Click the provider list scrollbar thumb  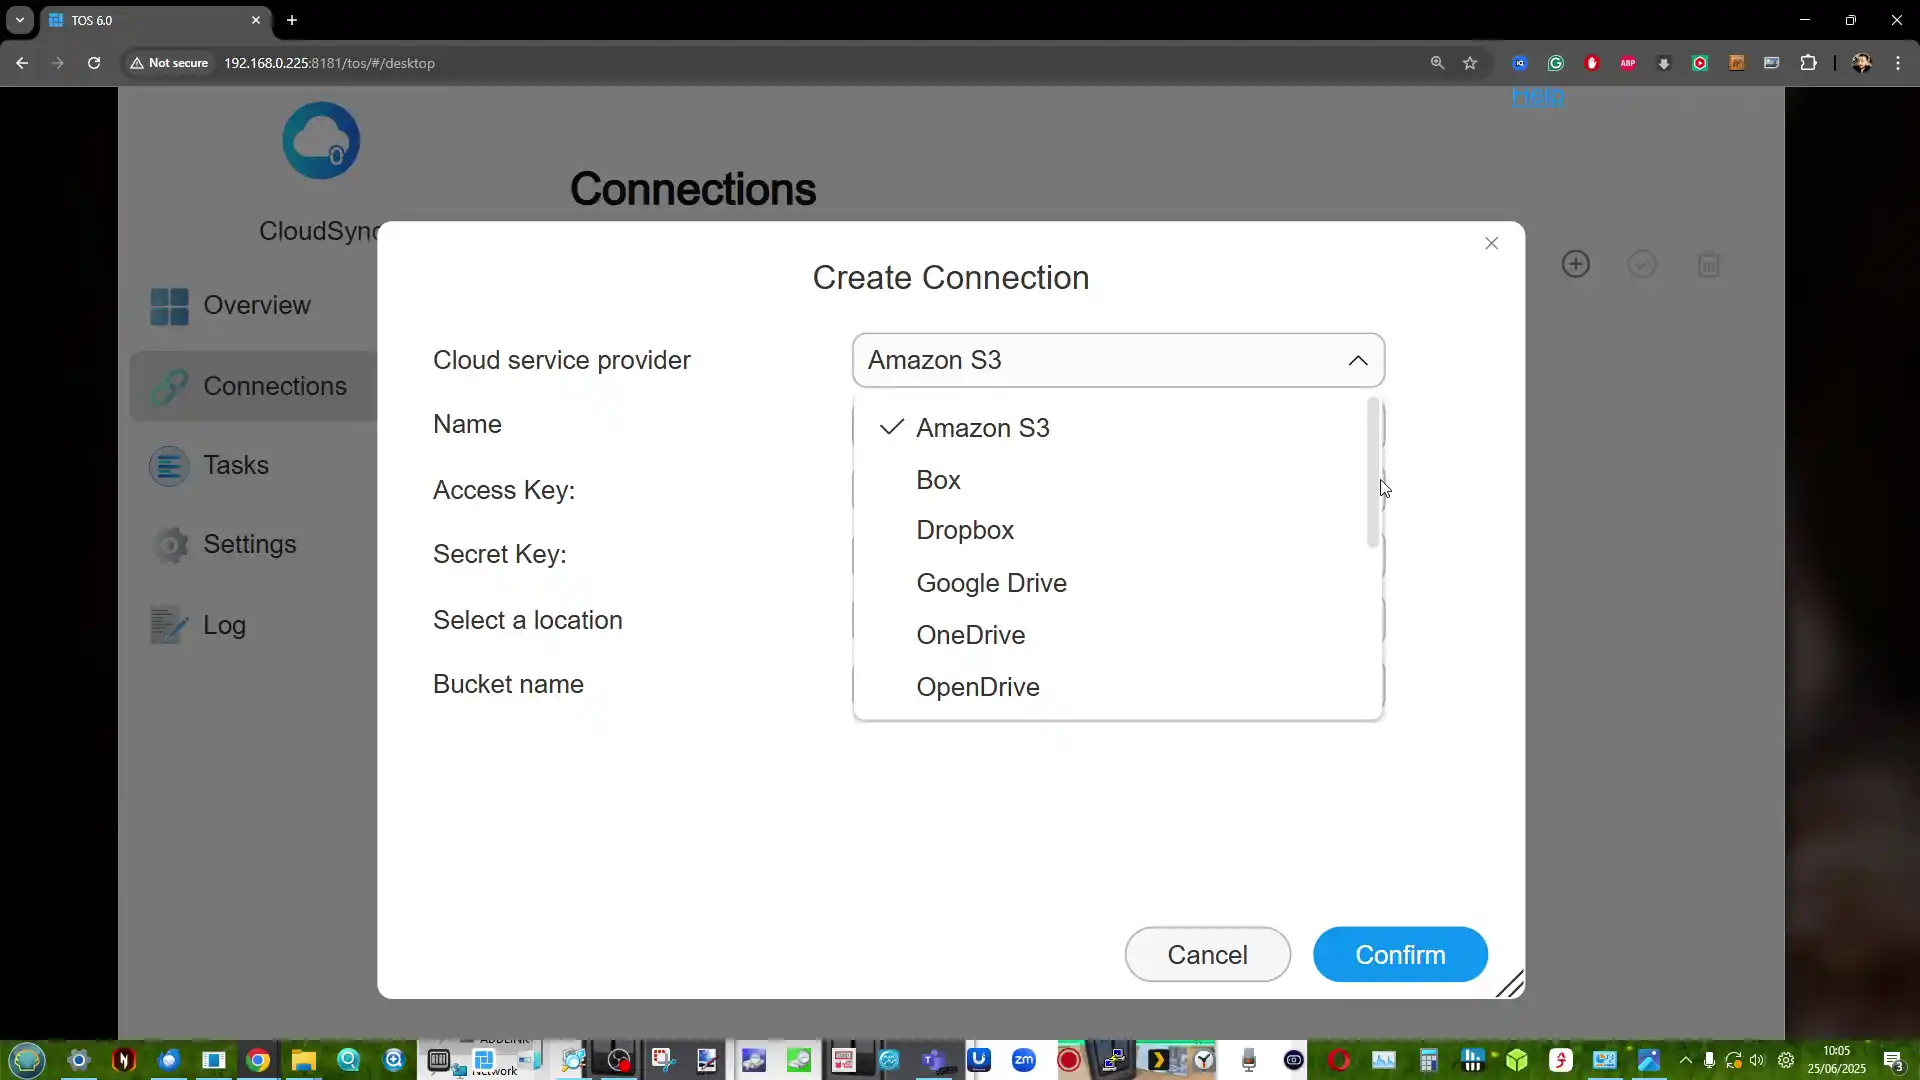(1373, 472)
